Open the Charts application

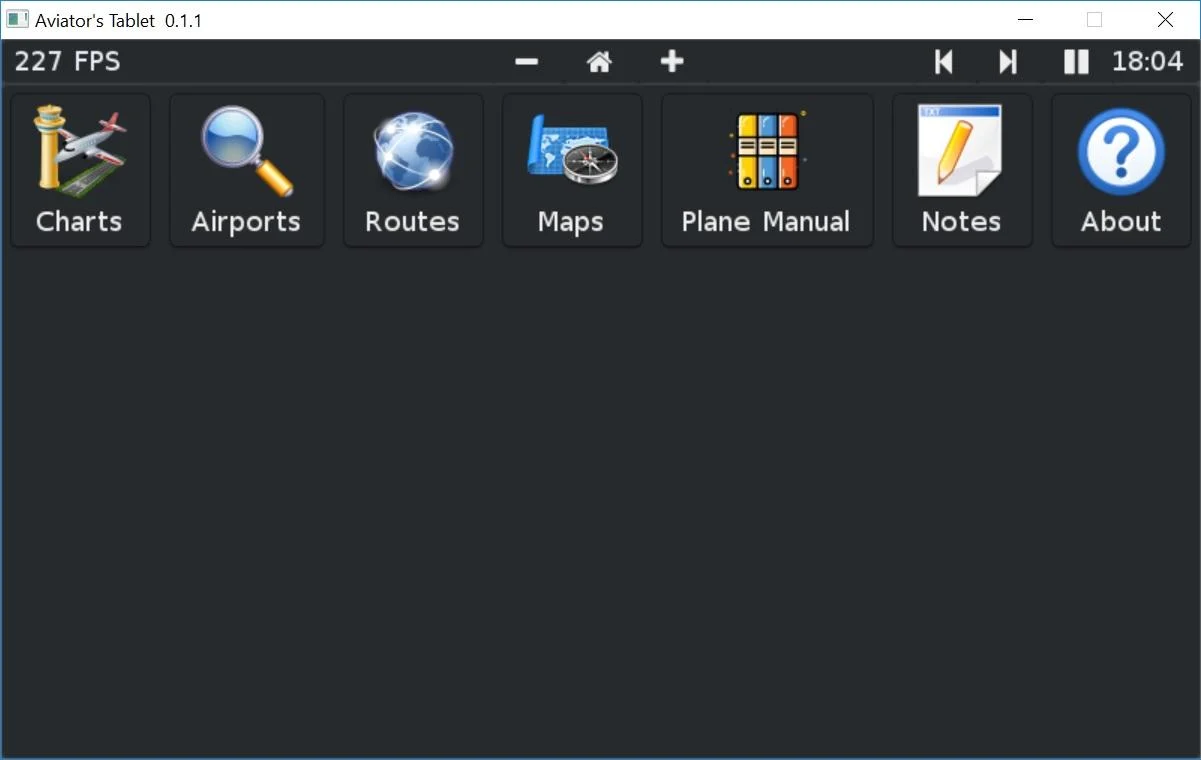pos(79,170)
